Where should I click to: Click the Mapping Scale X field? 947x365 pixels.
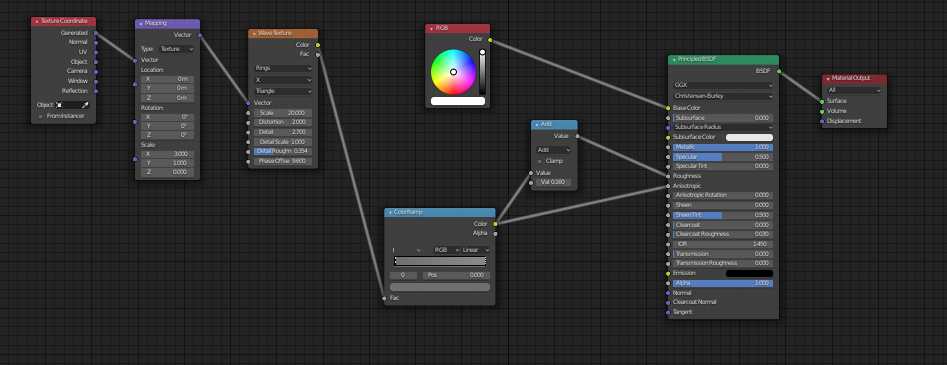[167, 154]
